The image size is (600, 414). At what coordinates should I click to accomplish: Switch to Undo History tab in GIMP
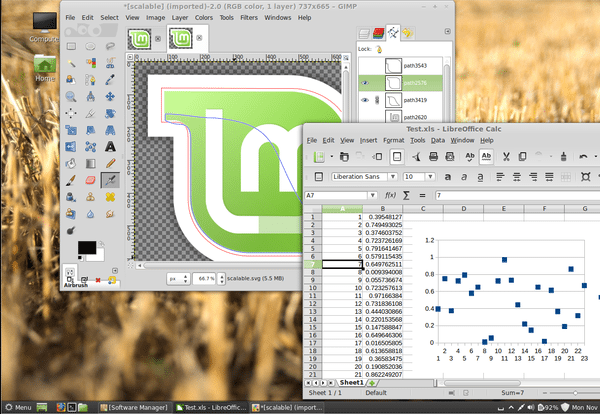(408, 33)
